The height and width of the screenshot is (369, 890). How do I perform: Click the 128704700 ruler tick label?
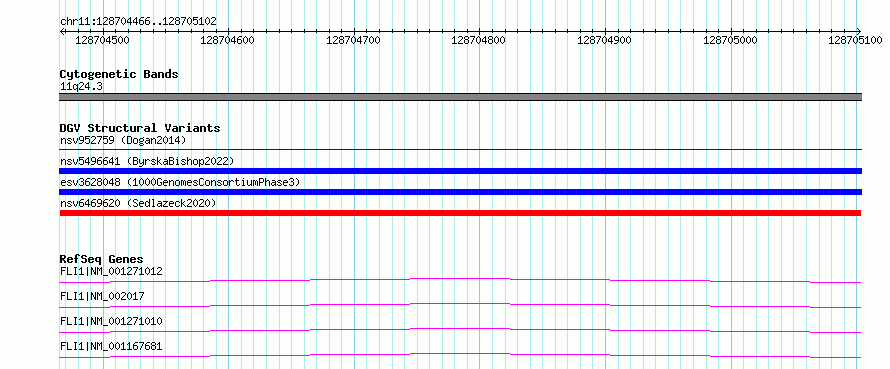354,40
